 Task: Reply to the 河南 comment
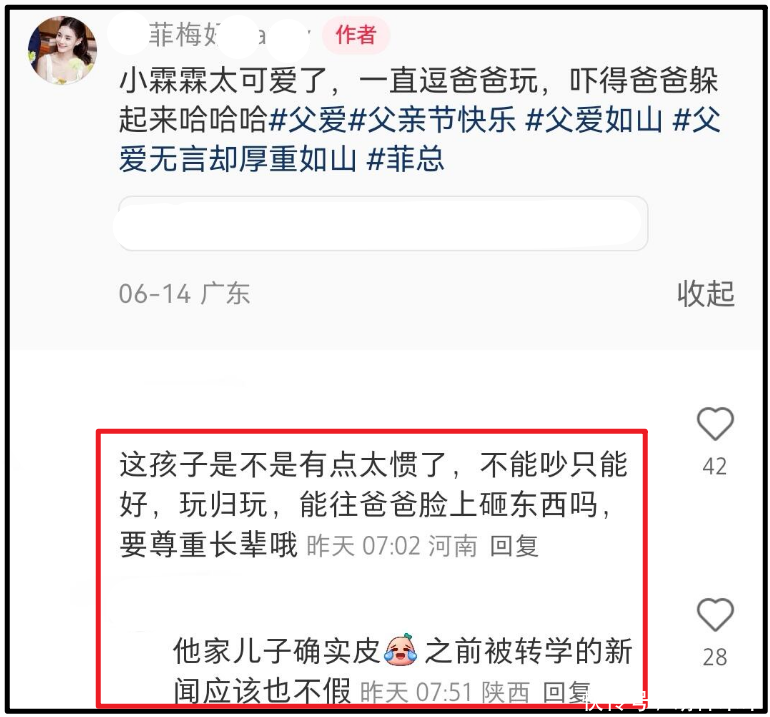pyautogui.click(x=514, y=546)
